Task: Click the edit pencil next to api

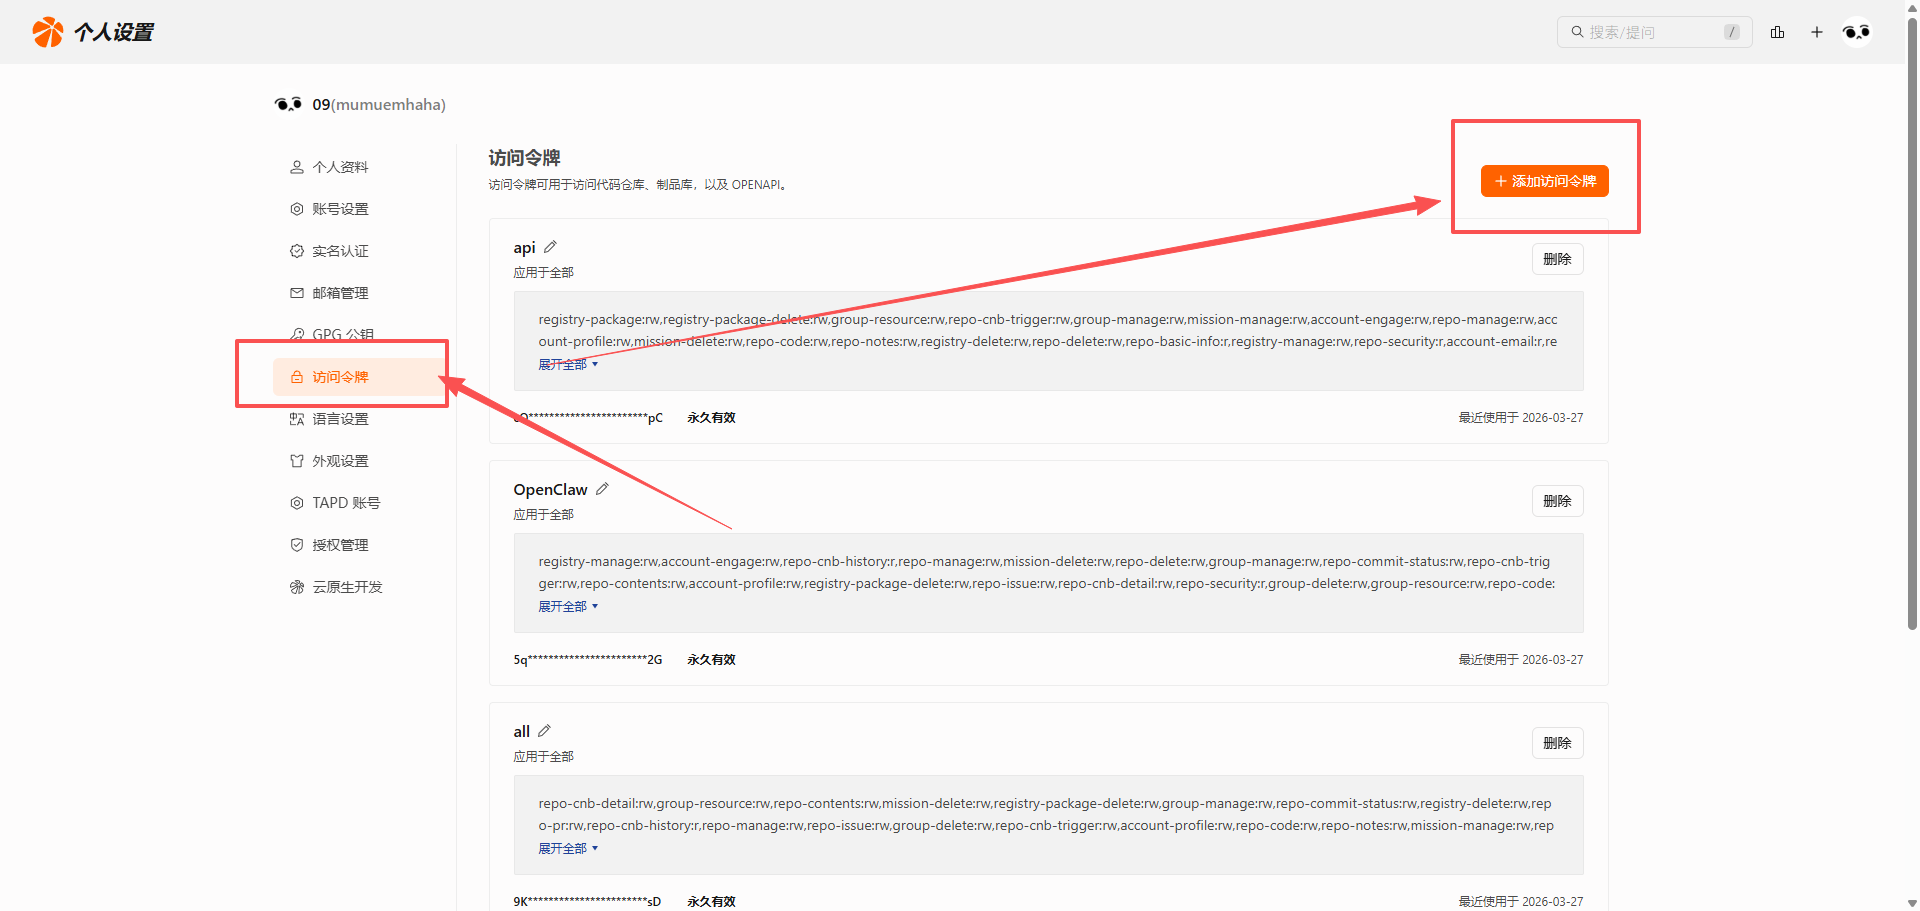Action: [550, 247]
